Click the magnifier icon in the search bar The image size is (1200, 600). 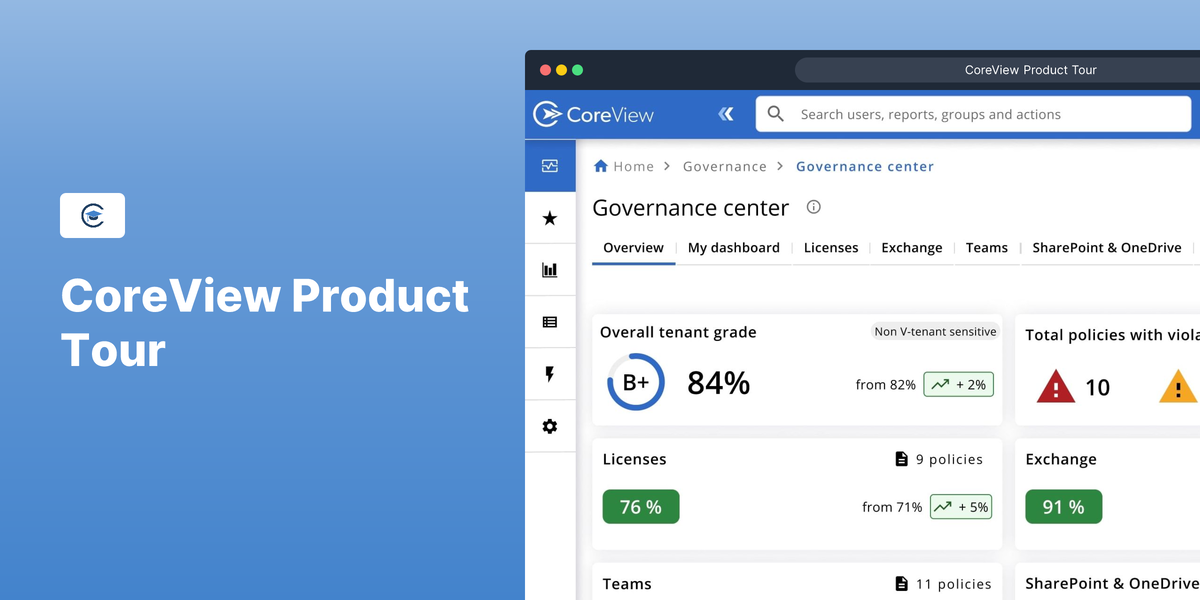775,114
